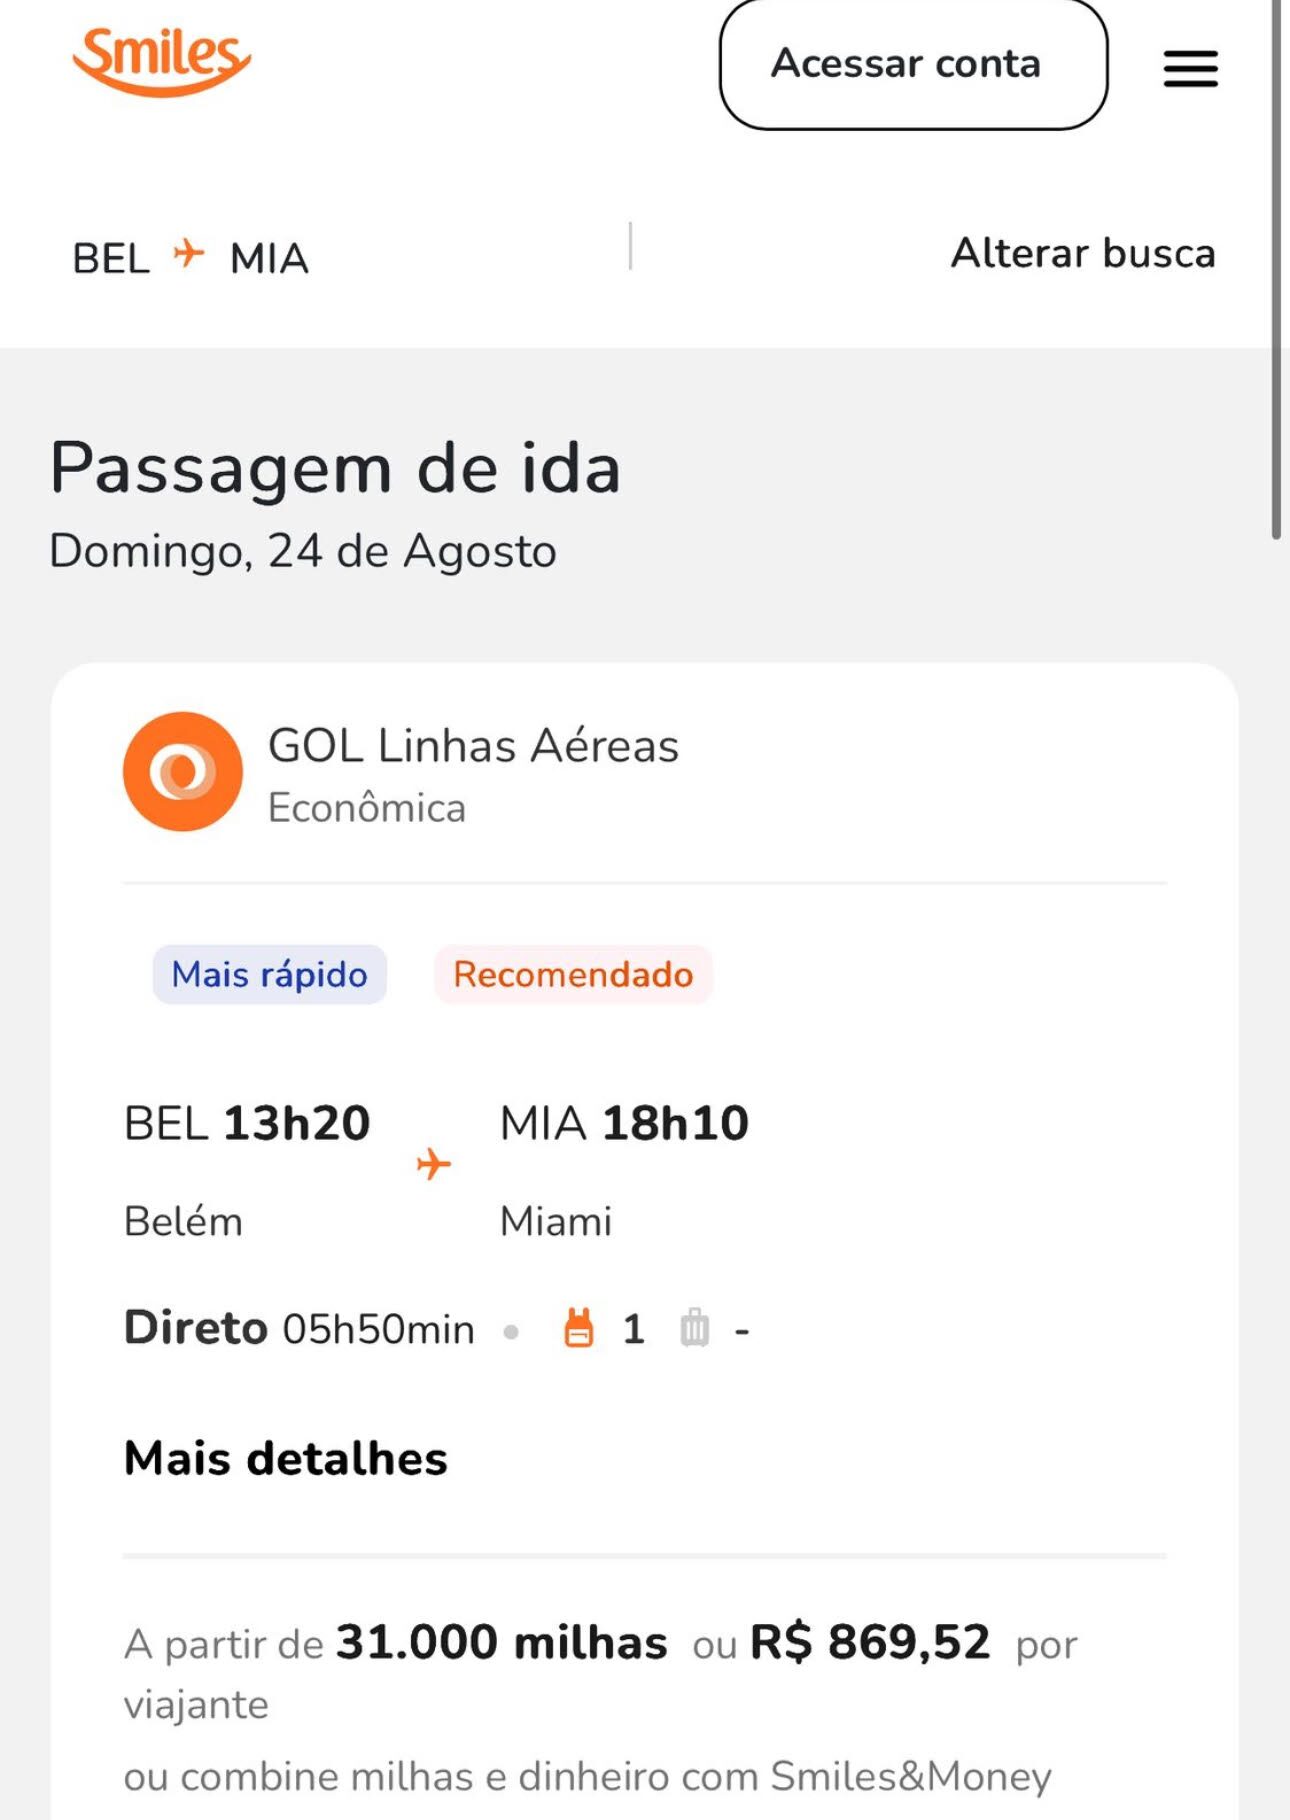
Task: Click the Direto 05h50min duration label
Action: coord(299,1329)
